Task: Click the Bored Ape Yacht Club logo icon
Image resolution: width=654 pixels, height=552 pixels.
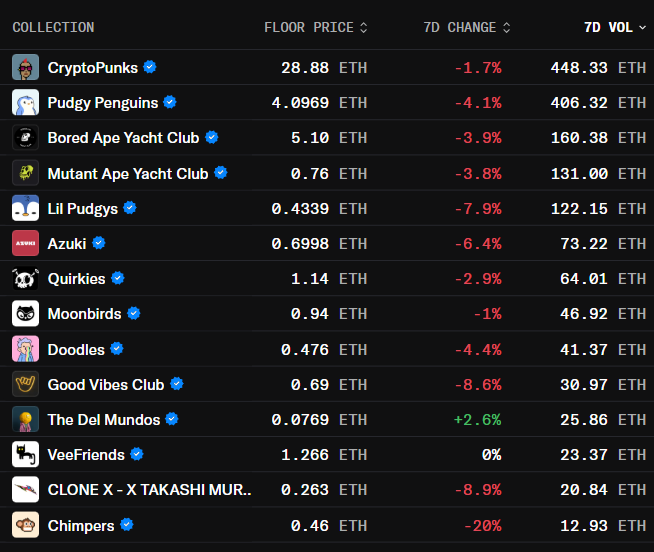Action: [x=25, y=137]
